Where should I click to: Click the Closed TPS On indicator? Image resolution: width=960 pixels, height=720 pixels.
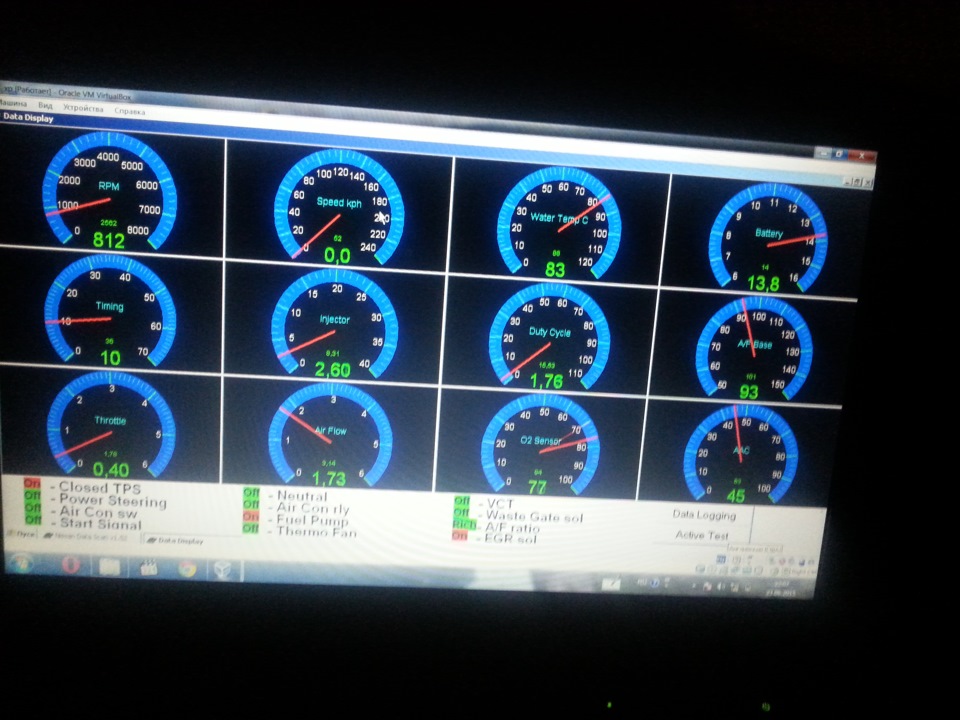(32, 484)
